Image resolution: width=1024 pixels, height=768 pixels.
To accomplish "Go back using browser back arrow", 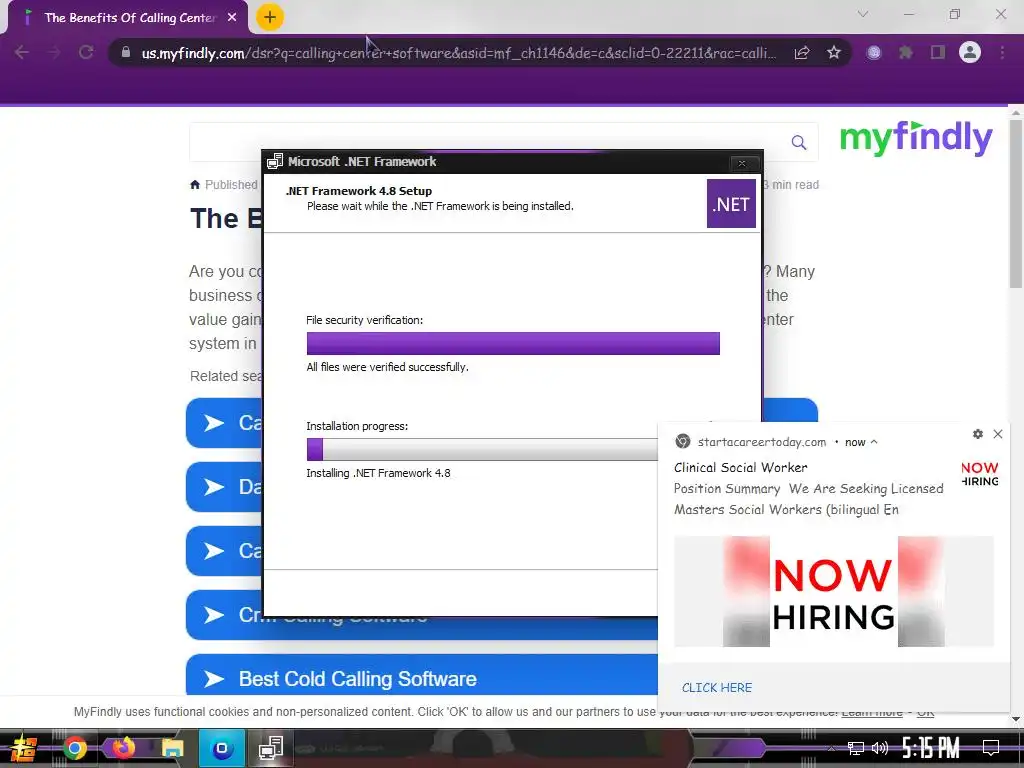I will click(22, 53).
